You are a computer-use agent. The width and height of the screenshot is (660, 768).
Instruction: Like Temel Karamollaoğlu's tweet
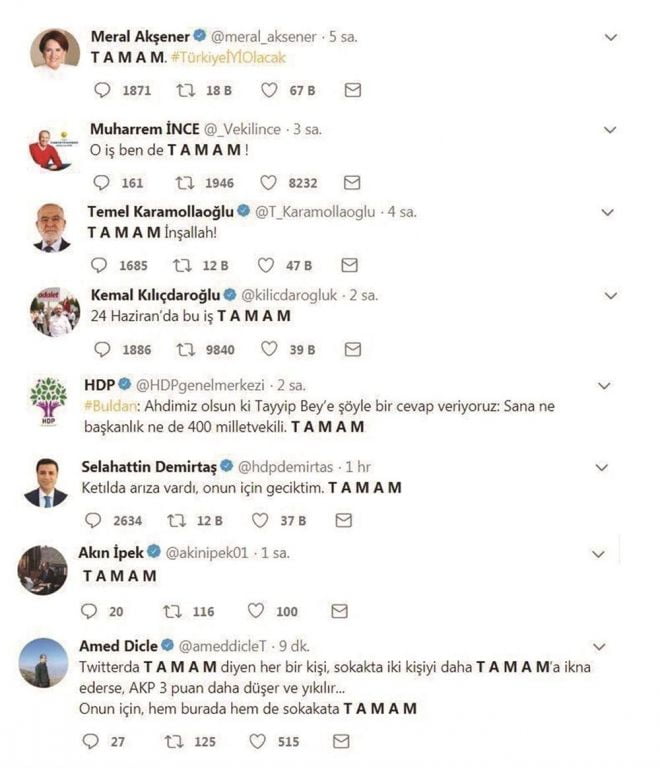pos(267,265)
